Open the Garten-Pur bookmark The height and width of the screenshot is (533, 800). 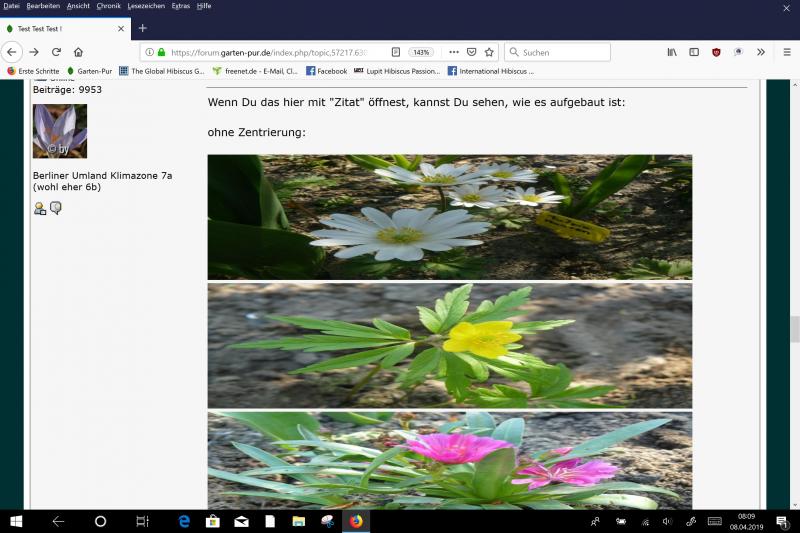[89, 71]
